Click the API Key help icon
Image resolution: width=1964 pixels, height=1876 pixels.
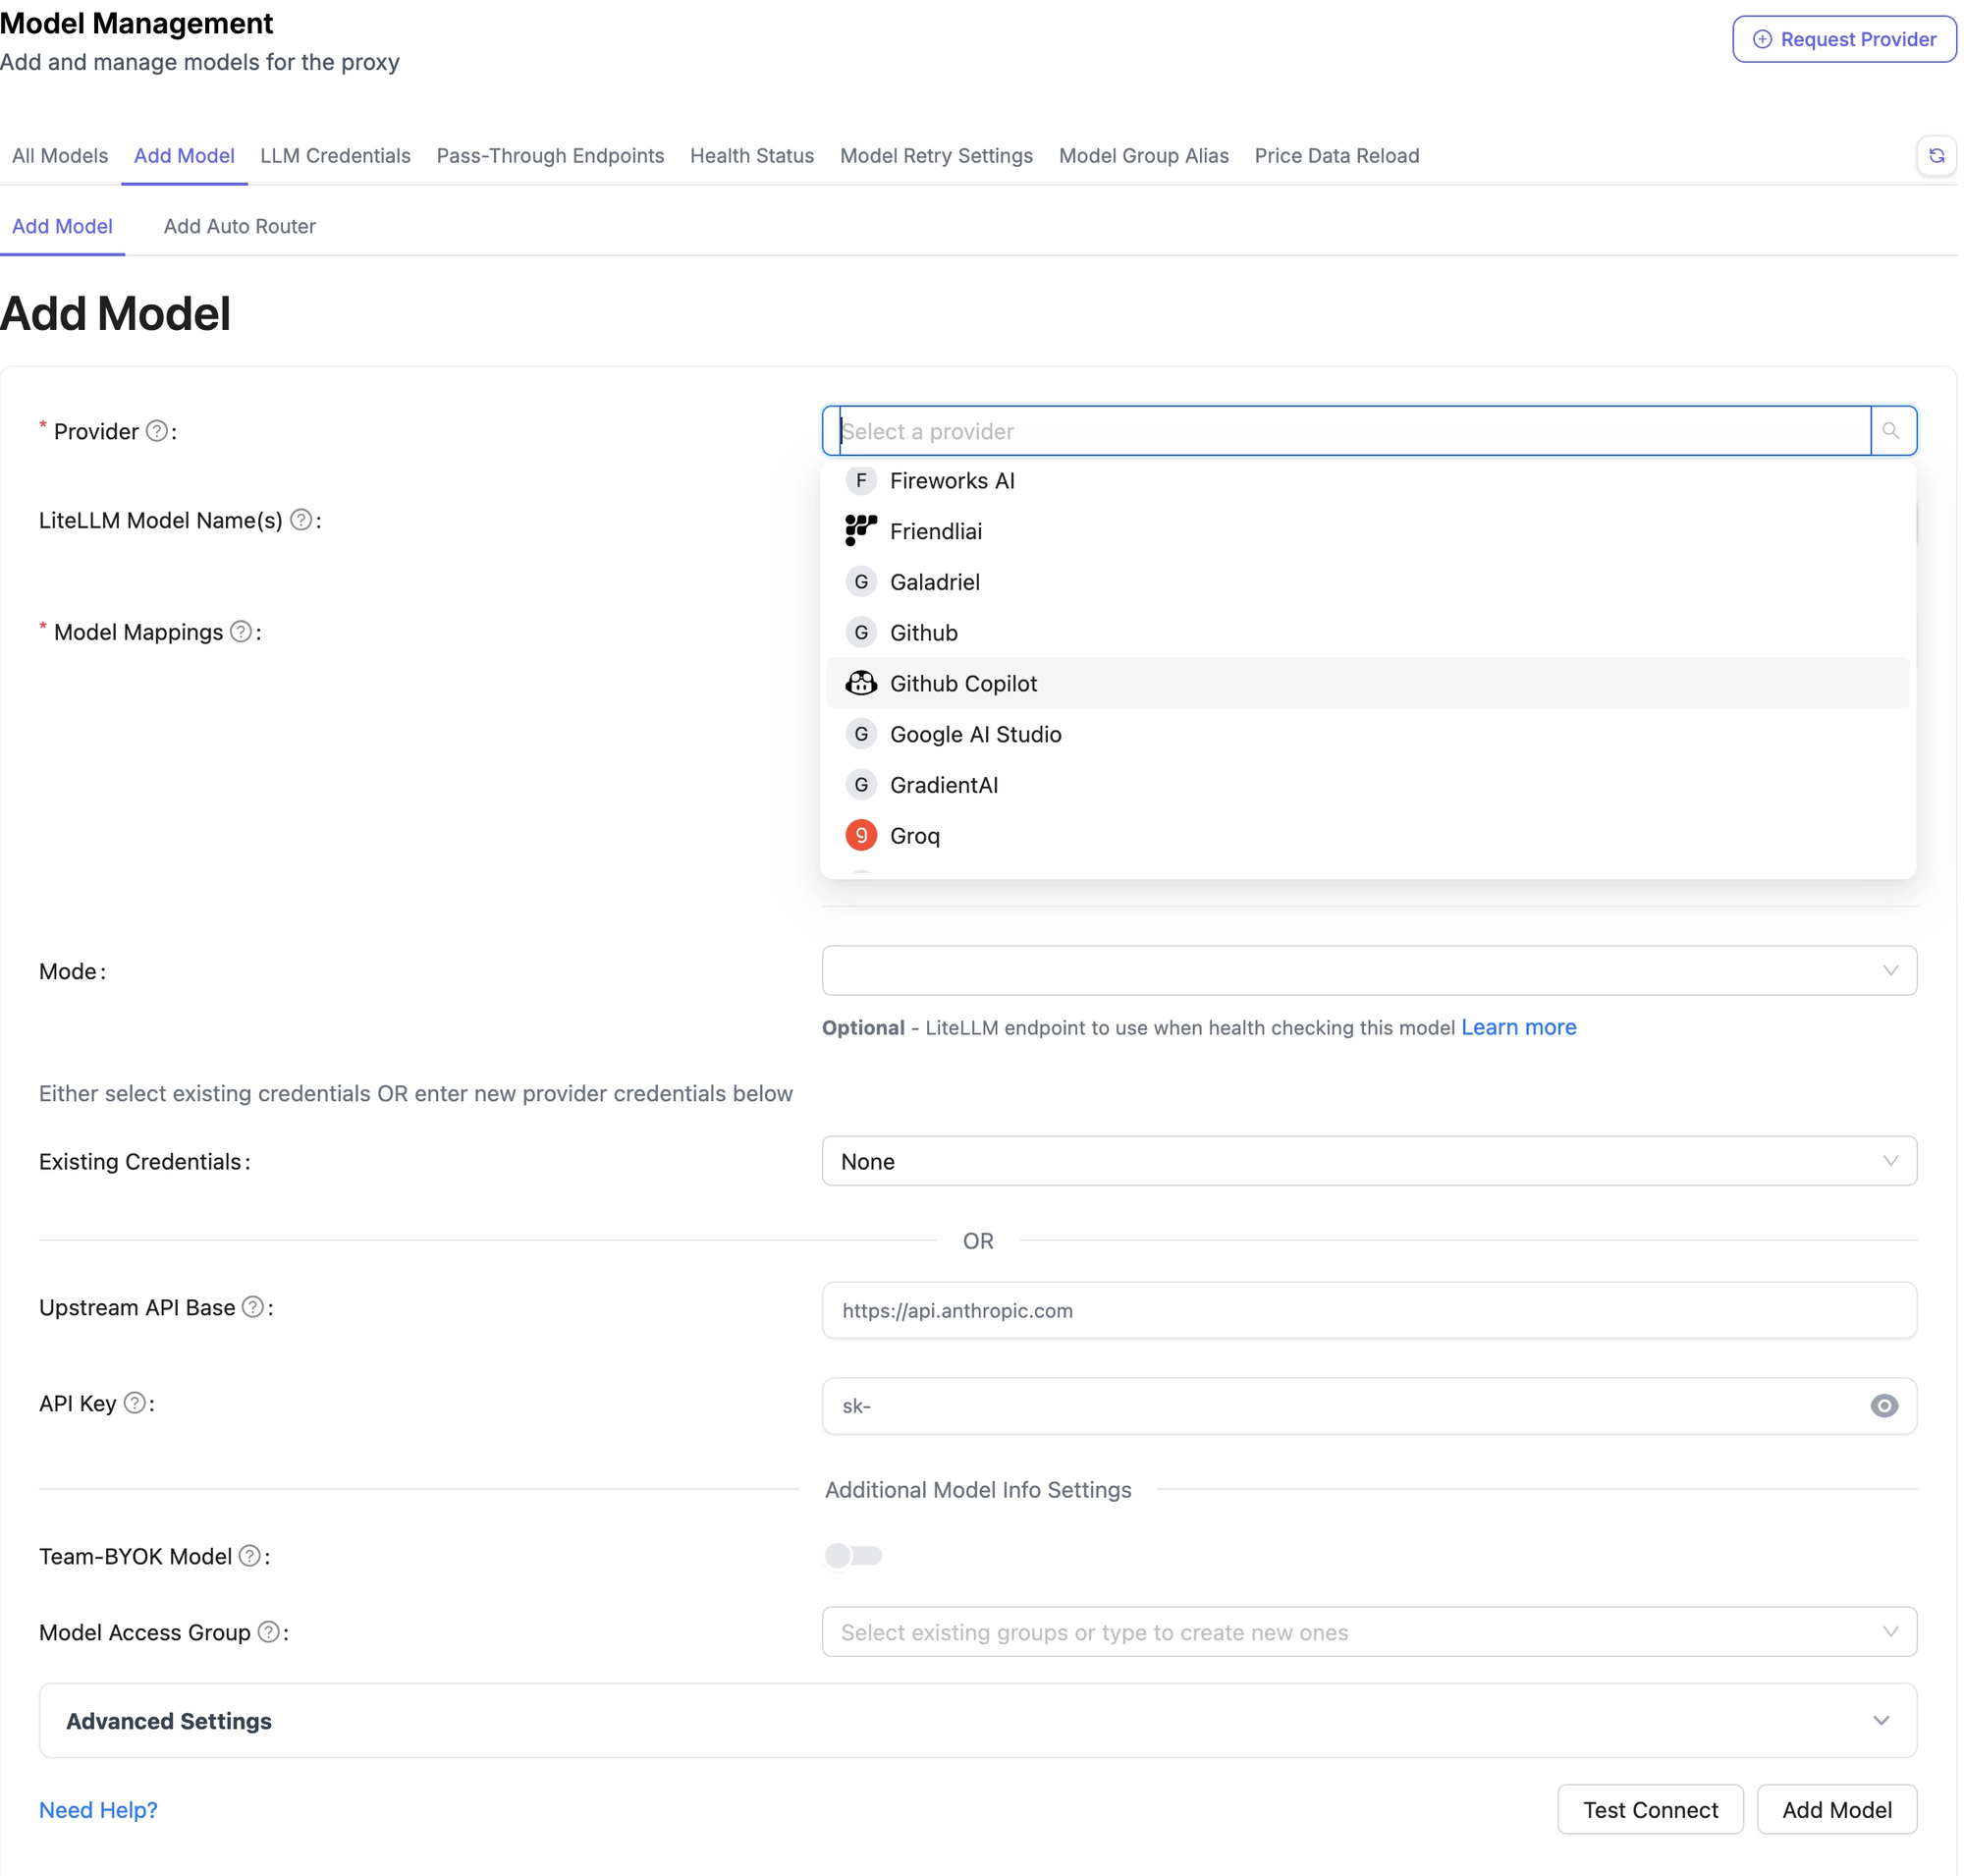[x=134, y=1404]
